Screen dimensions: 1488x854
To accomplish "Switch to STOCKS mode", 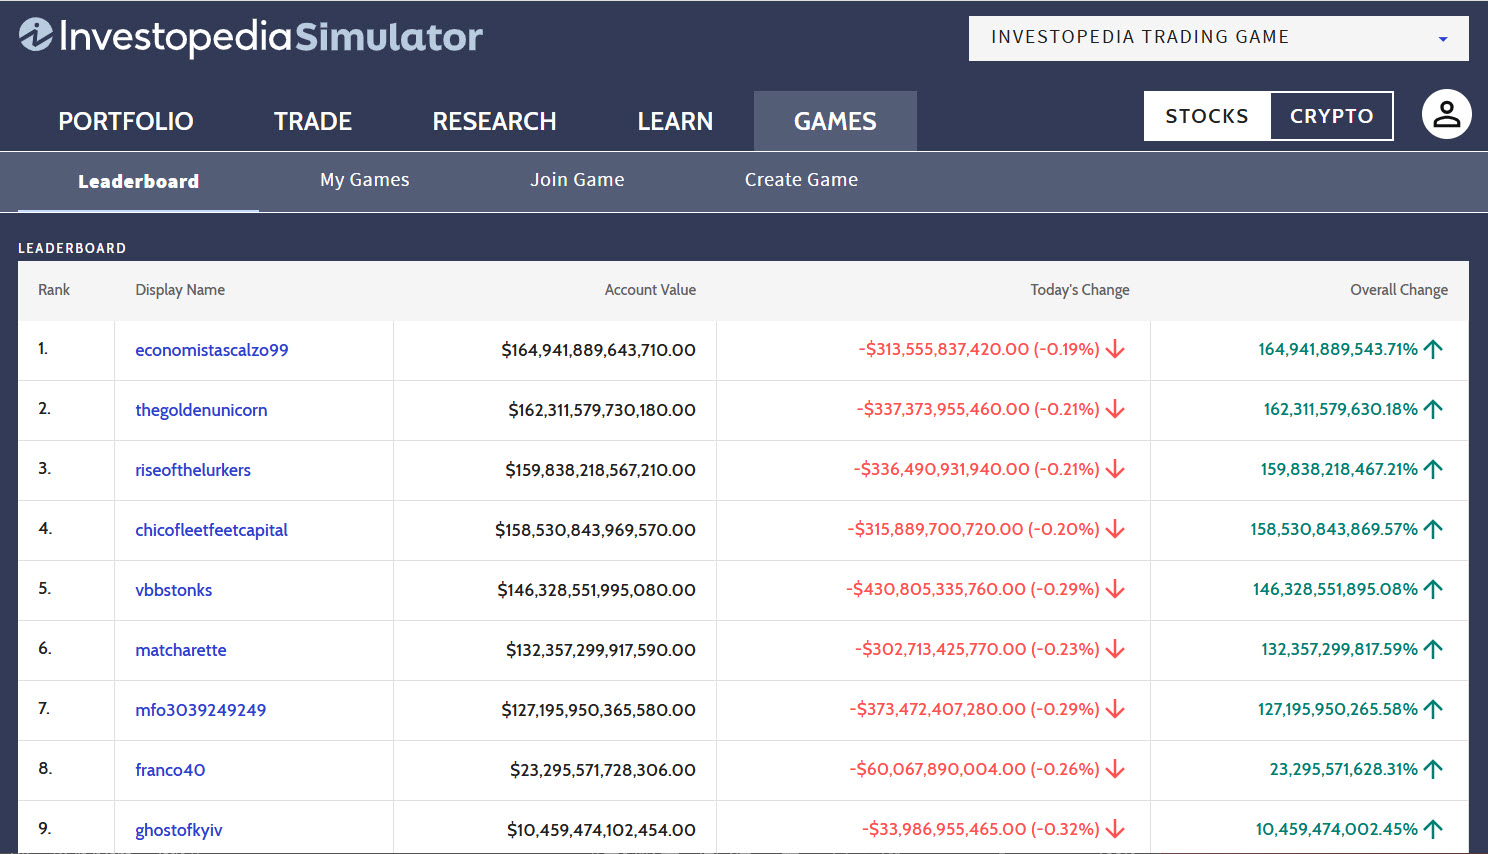I will 1207,115.
